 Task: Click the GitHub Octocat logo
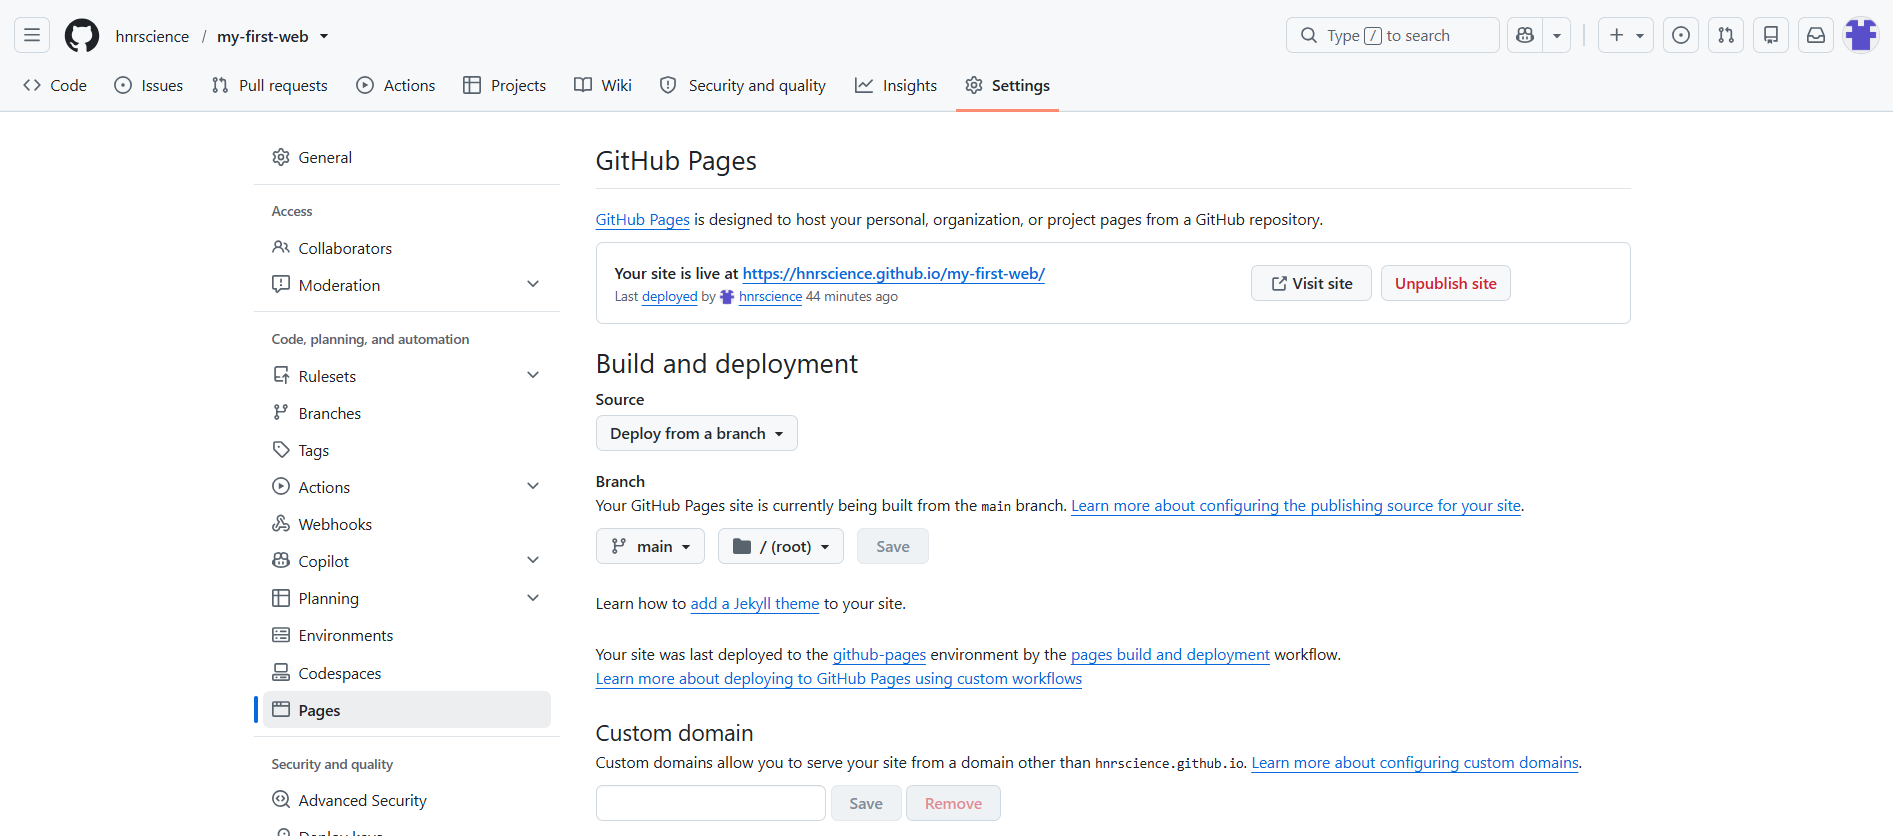tap(82, 35)
